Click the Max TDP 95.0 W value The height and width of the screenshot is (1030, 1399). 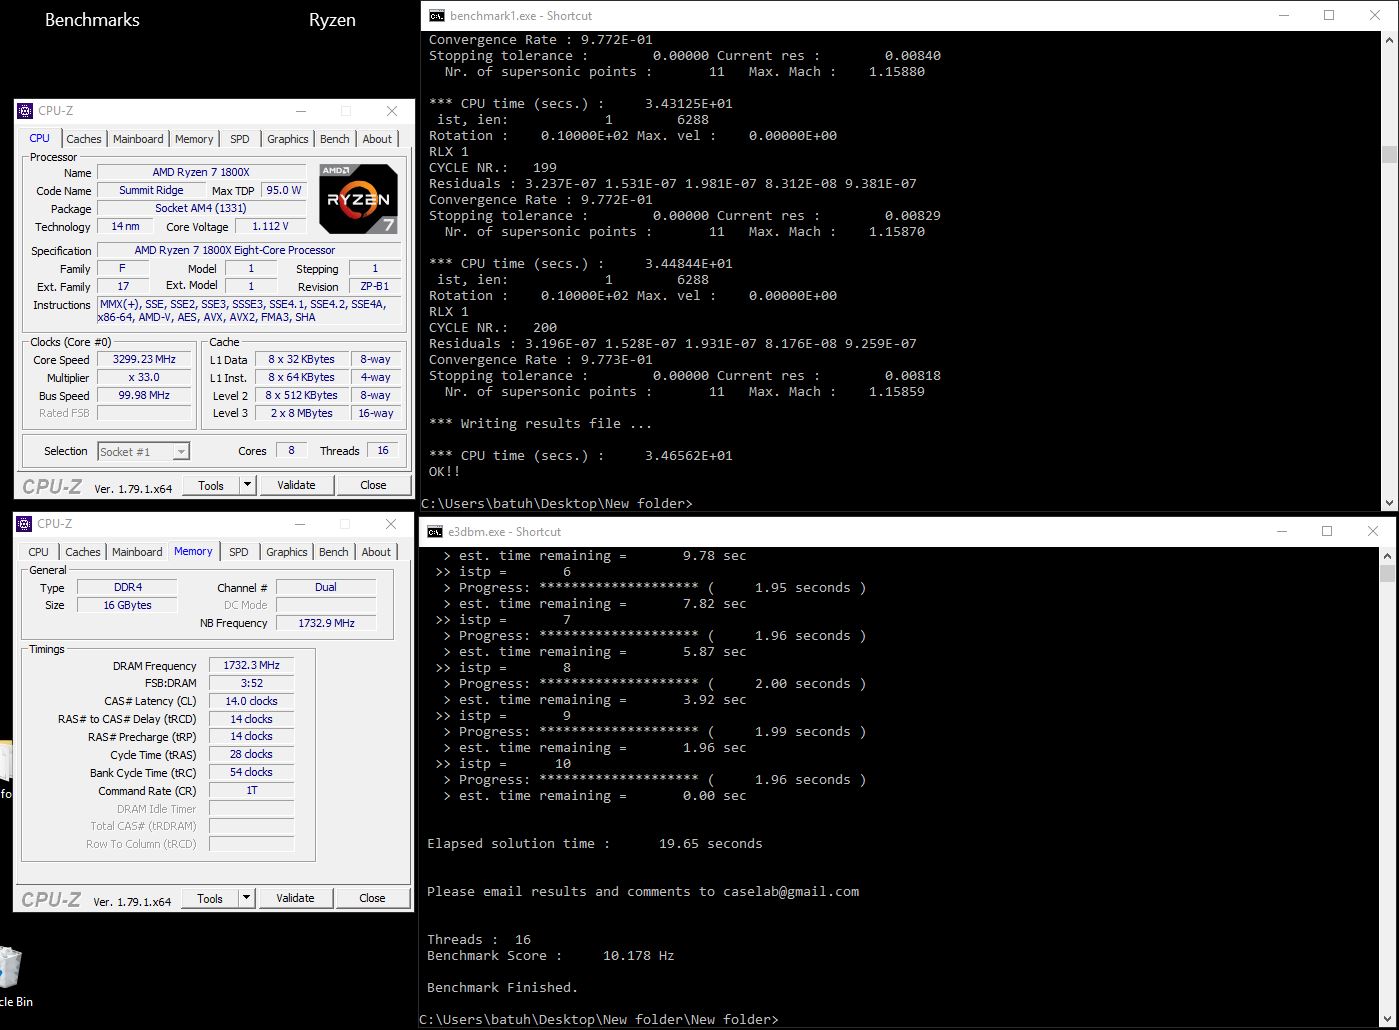point(283,191)
